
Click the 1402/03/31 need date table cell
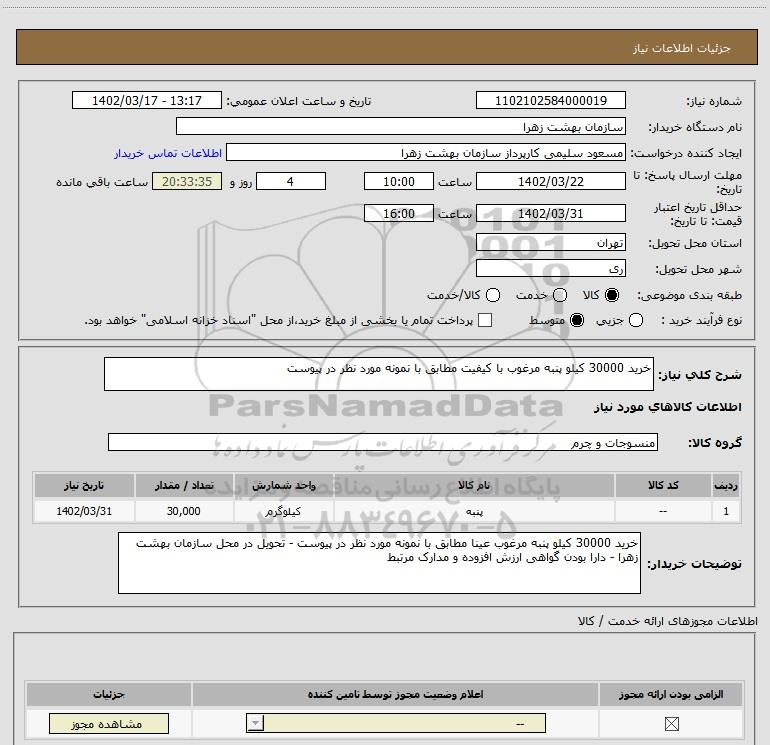(x=84, y=511)
